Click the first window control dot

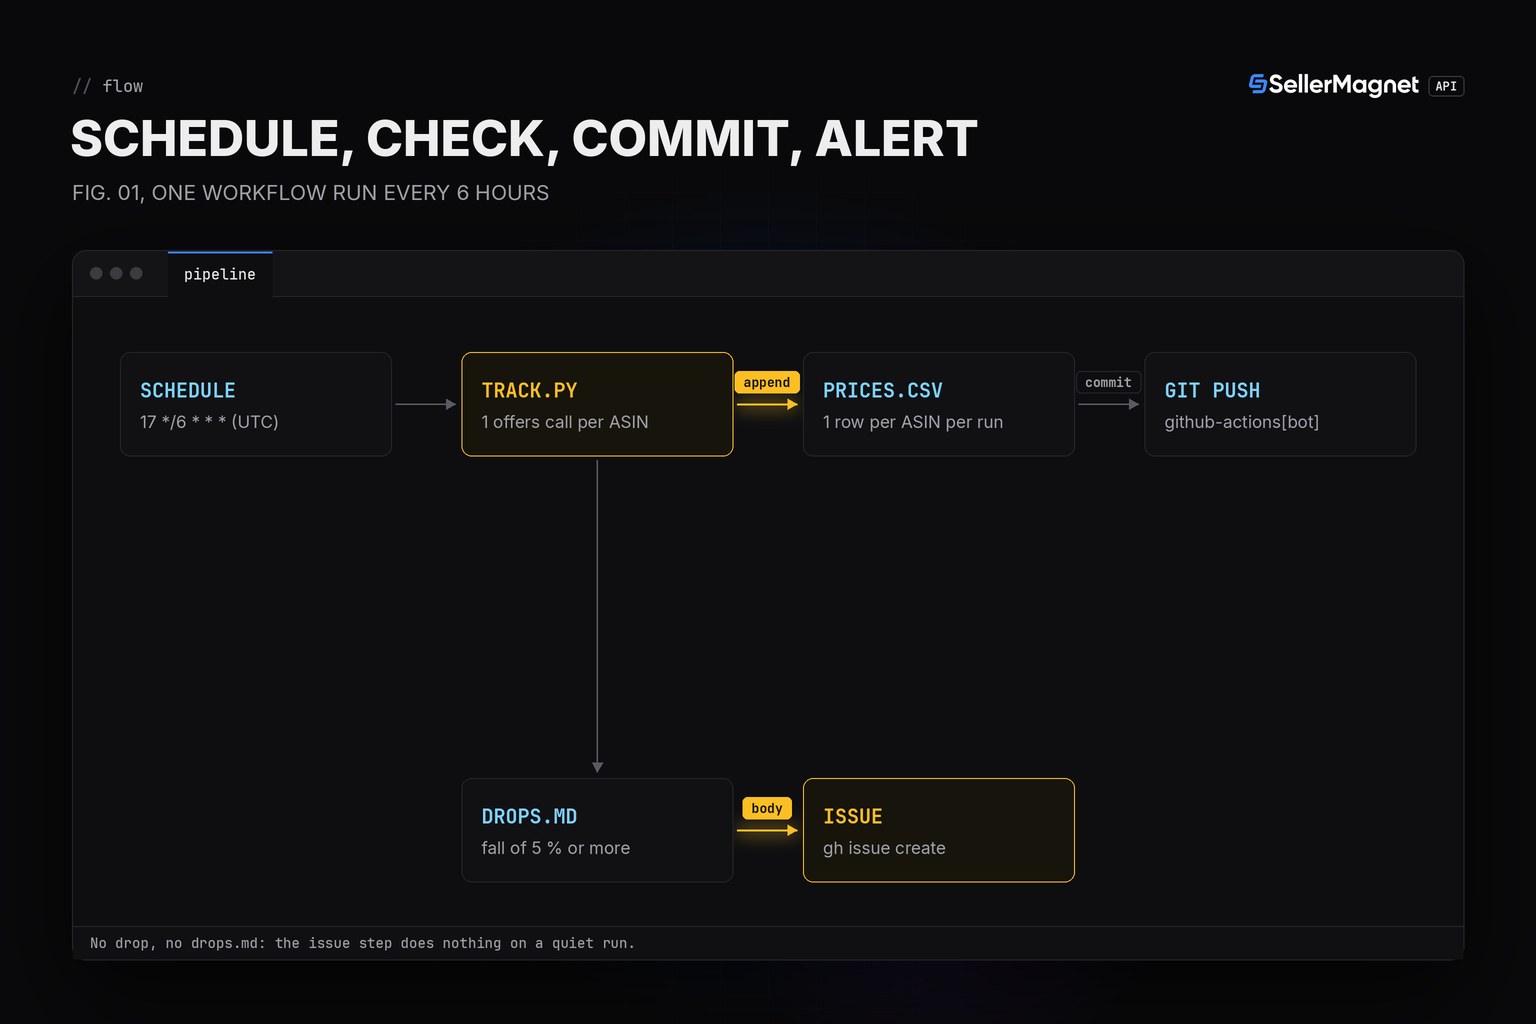click(x=96, y=273)
